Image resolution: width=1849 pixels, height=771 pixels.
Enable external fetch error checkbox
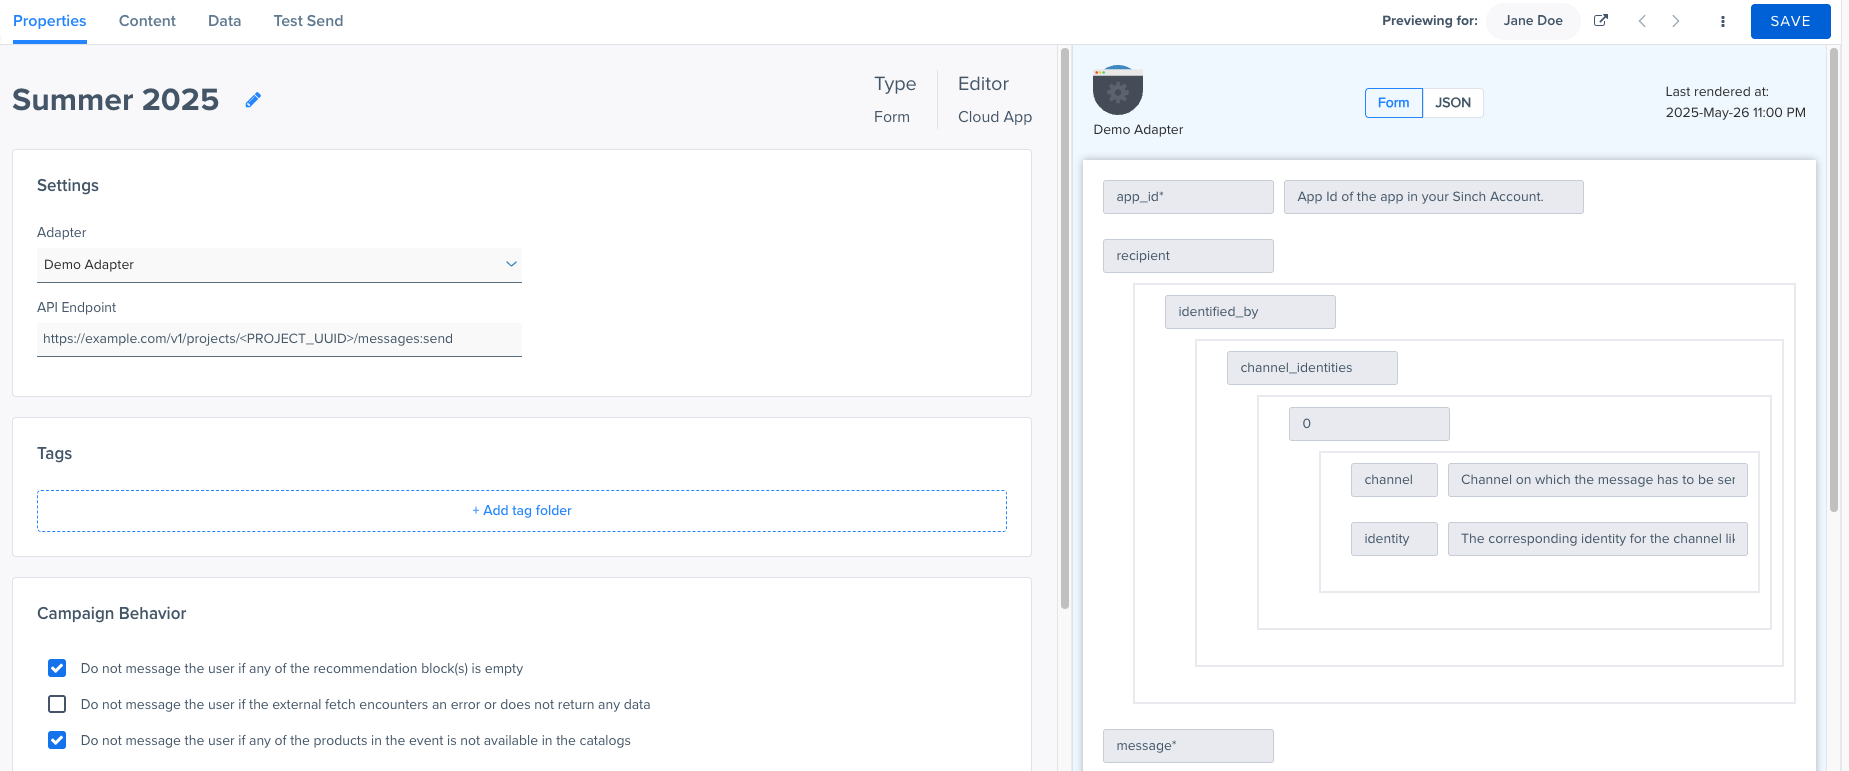pos(57,704)
